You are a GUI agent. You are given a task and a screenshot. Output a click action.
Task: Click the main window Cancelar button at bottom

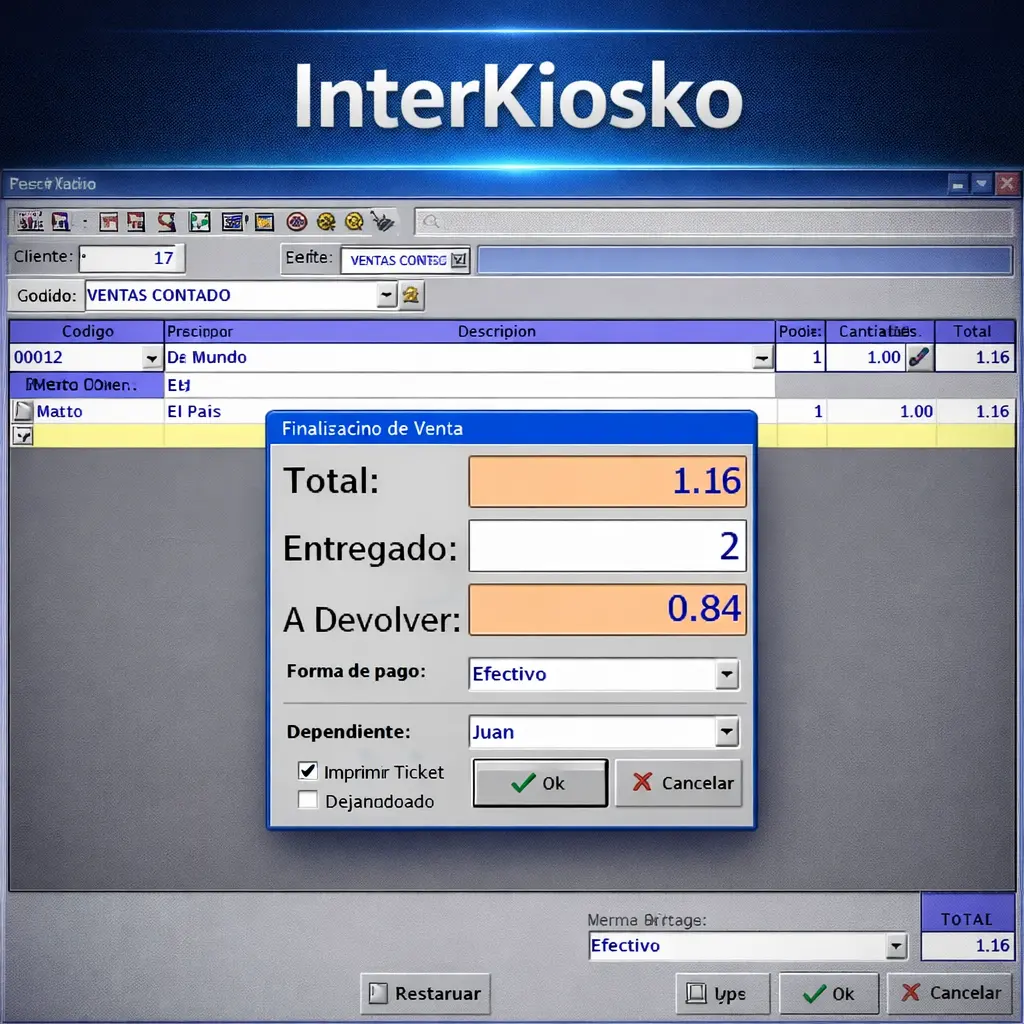click(950, 993)
